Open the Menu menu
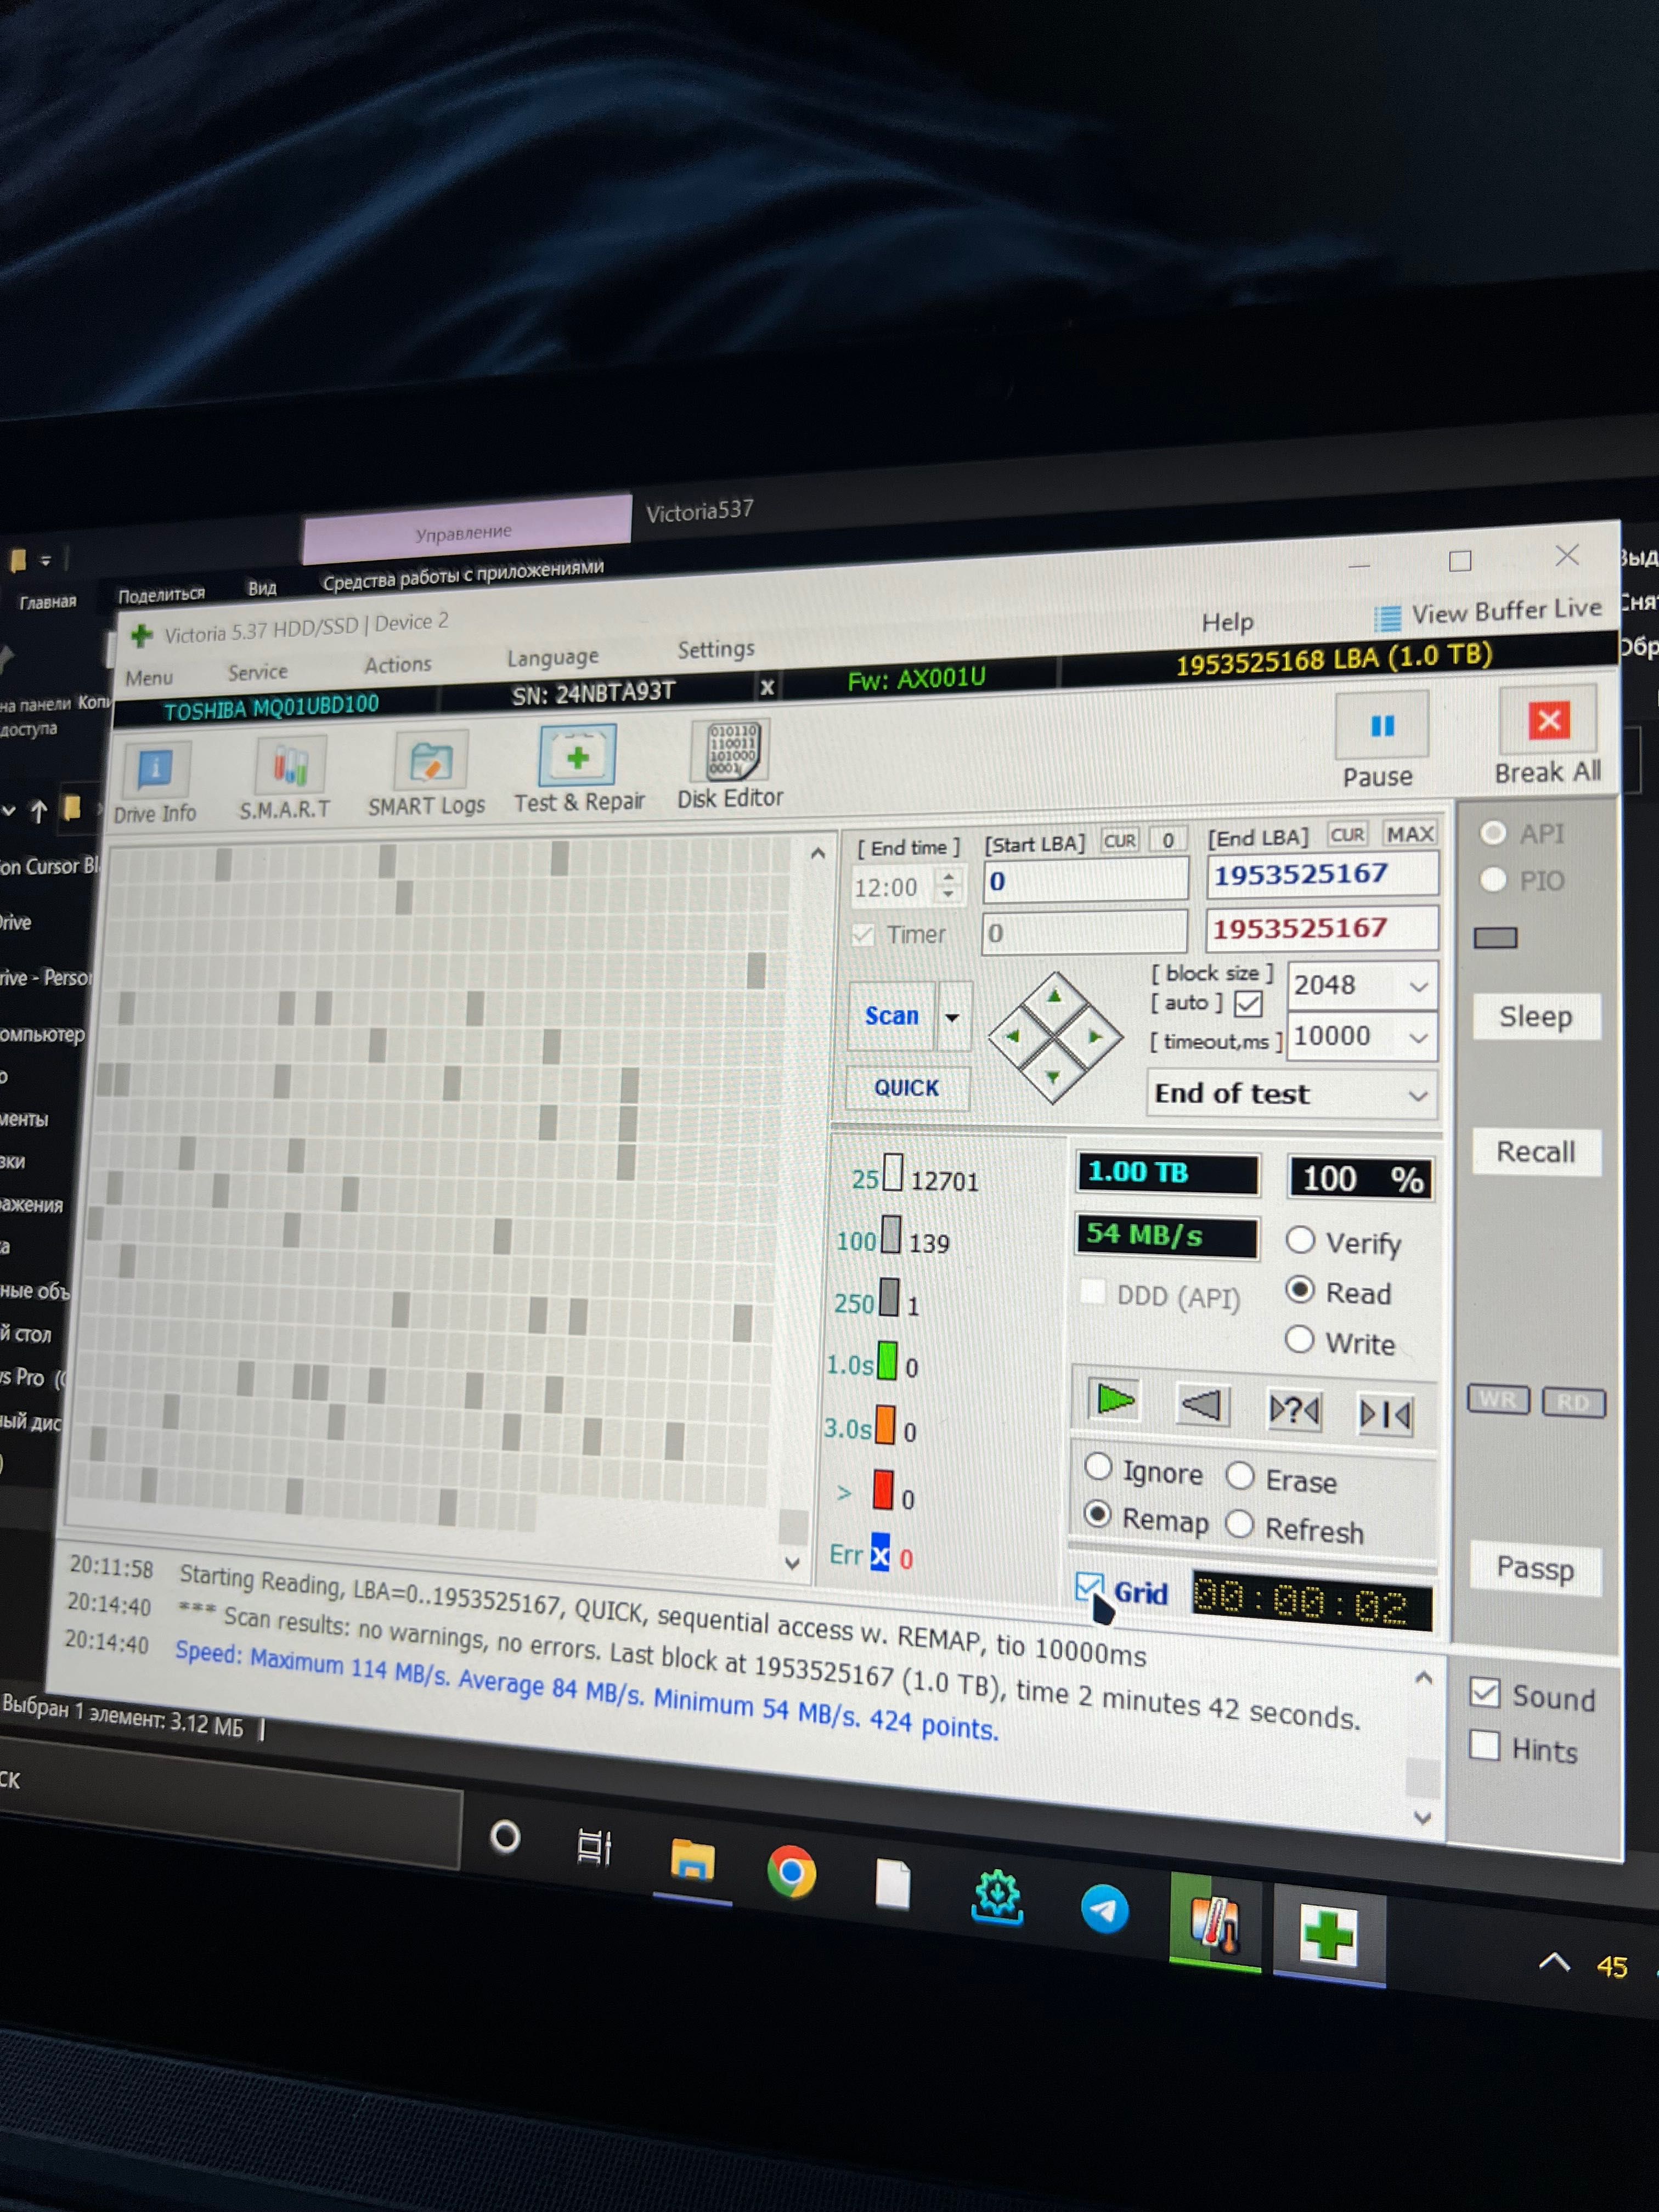Viewport: 1659px width, 2212px height. 149,677
